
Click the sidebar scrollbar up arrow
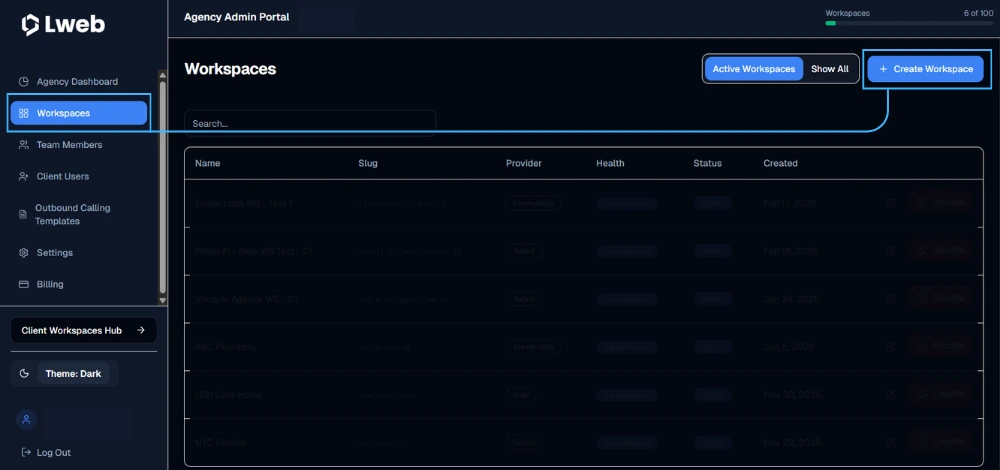point(163,75)
